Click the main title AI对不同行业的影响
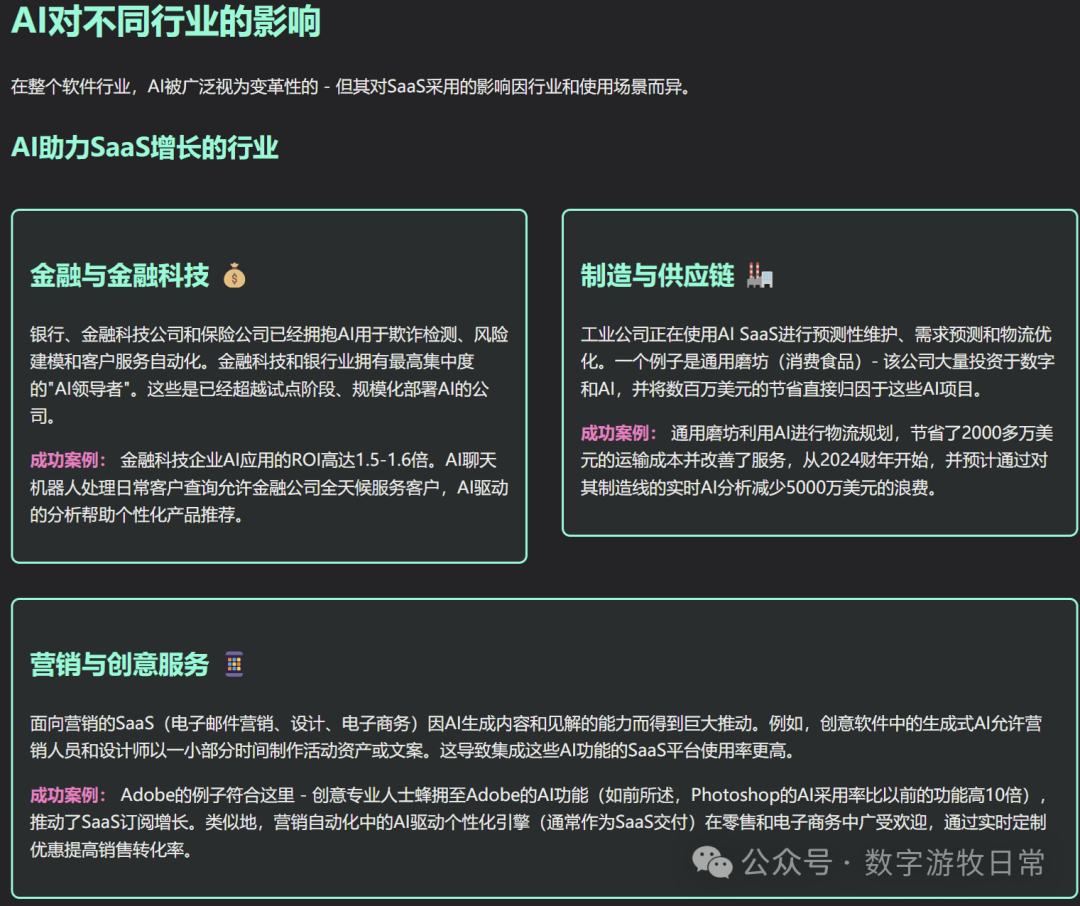The width and height of the screenshot is (1080, 906). tap(166, 21)
